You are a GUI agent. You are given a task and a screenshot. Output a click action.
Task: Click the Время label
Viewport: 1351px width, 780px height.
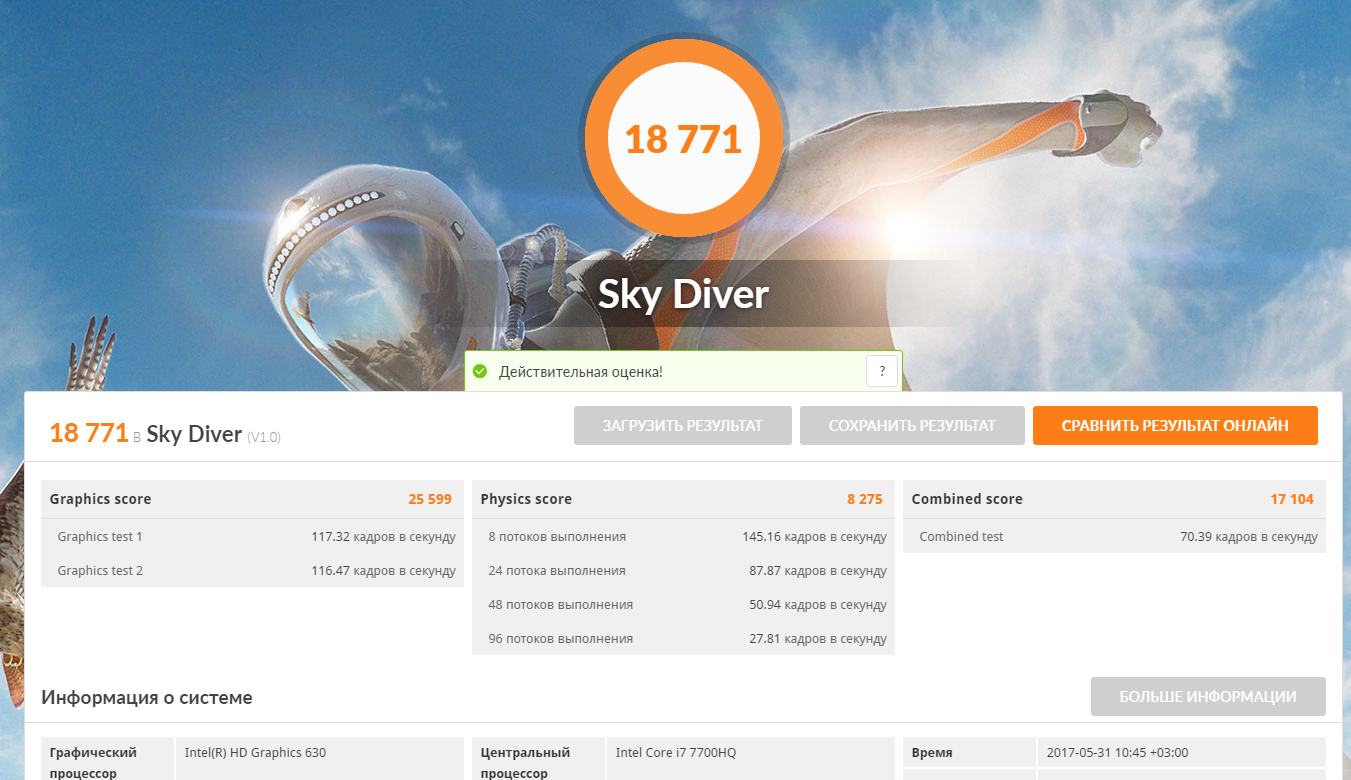pyautogui.click(x=932, y=753)
